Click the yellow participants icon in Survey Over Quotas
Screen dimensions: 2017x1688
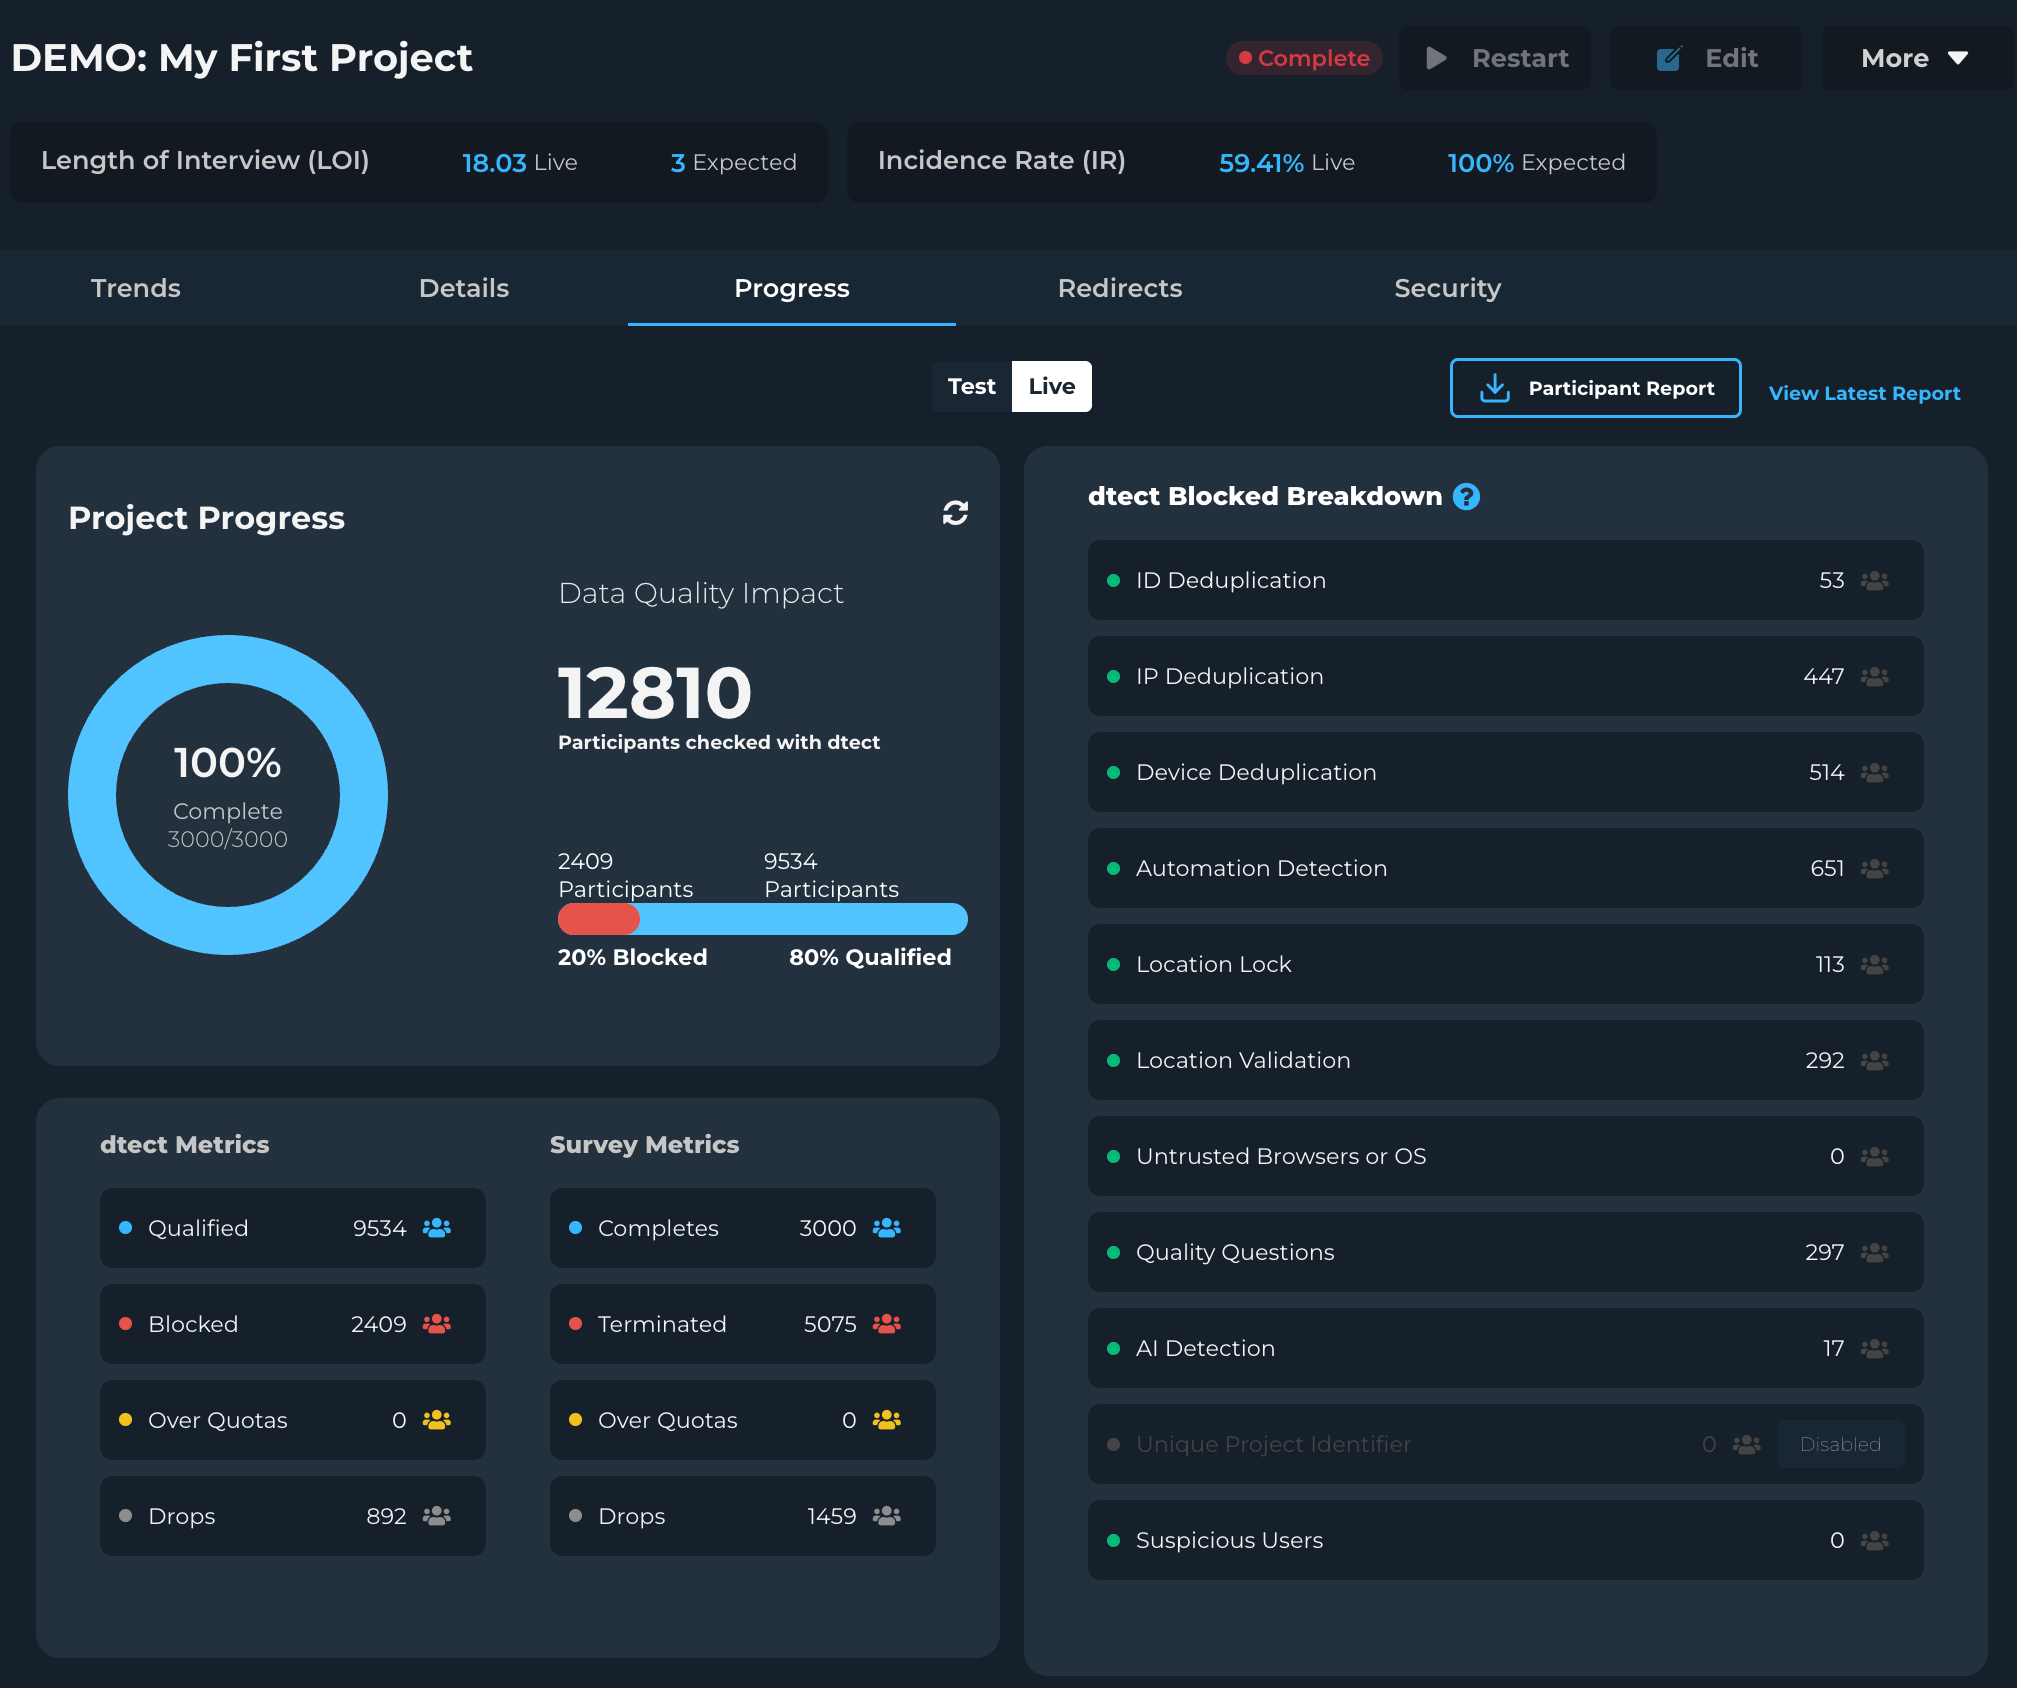tap(887, 1420)
